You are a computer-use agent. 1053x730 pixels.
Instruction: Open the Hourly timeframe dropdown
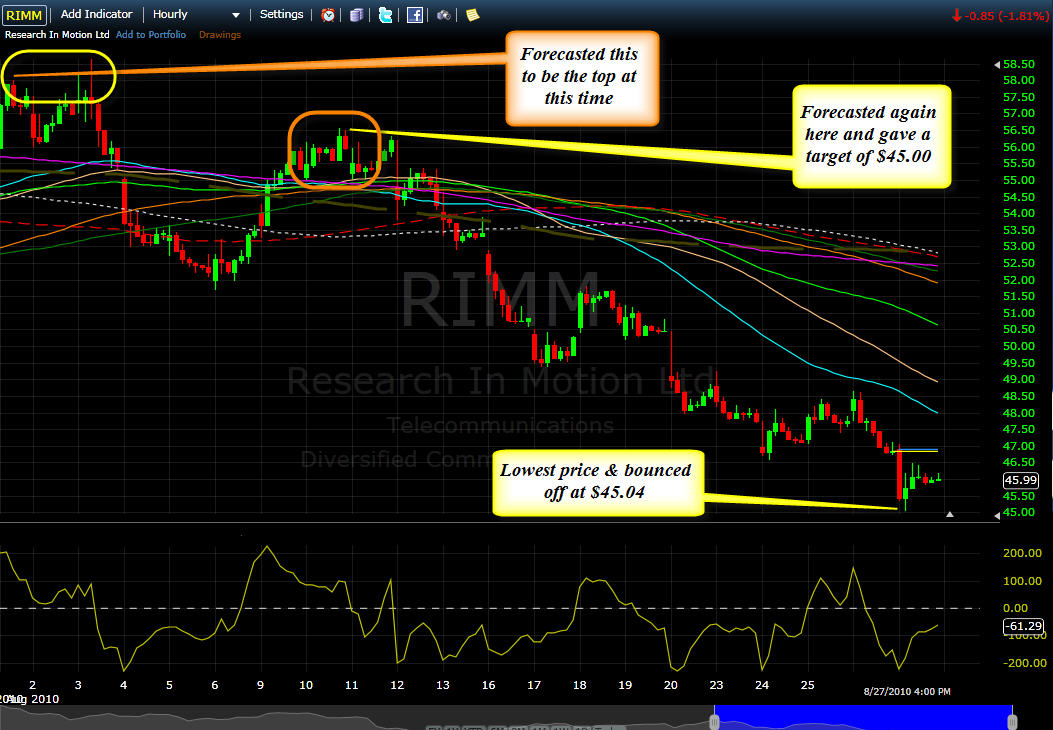[196, 14]
